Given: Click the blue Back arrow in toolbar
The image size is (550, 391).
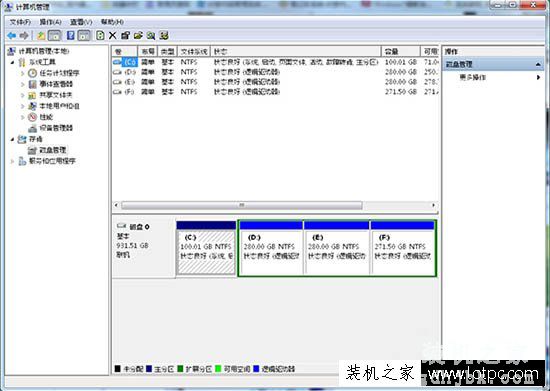Looking at the screenshot, I should (12, 35).
